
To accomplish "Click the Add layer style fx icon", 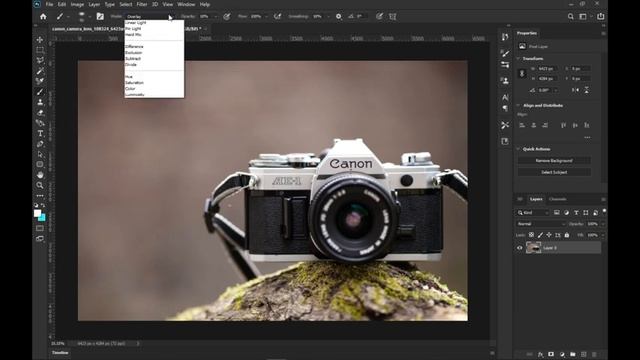I will (540, 354).
